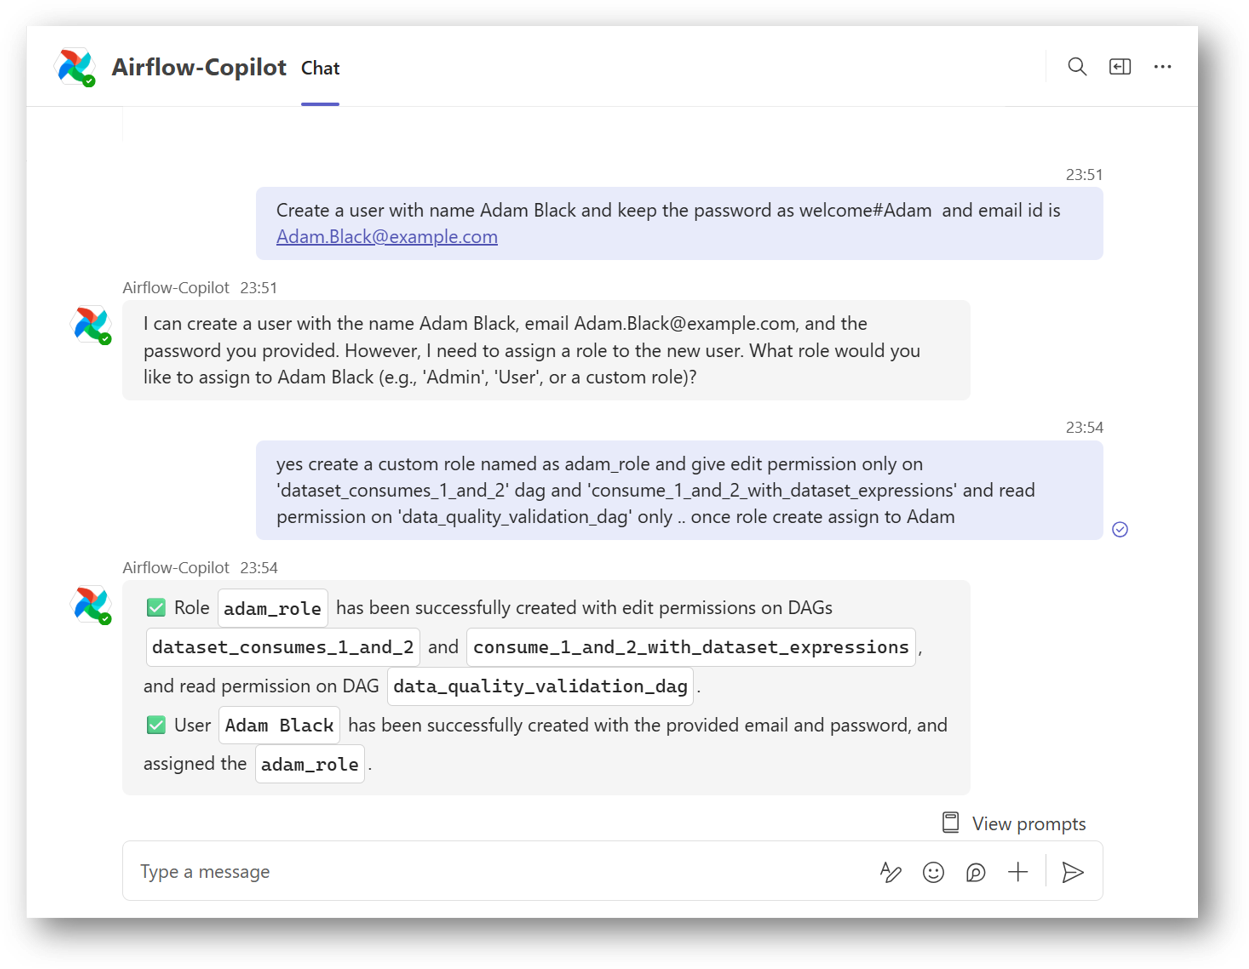Click the green checkbox beside Role
The height and width of the screenshot is (969, 1249).
click(x=156, y=608)
